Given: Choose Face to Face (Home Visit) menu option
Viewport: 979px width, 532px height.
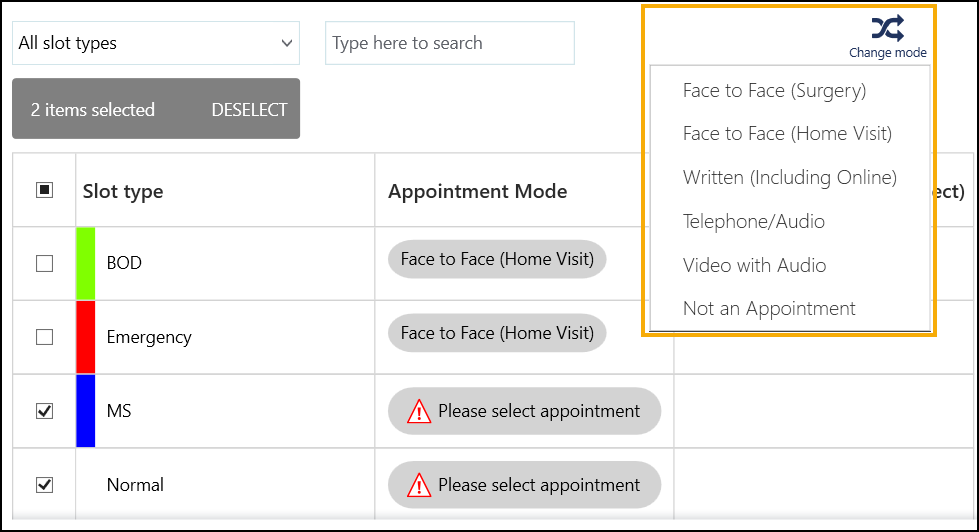Looking at the screenshot, I should tap(787, 134).
